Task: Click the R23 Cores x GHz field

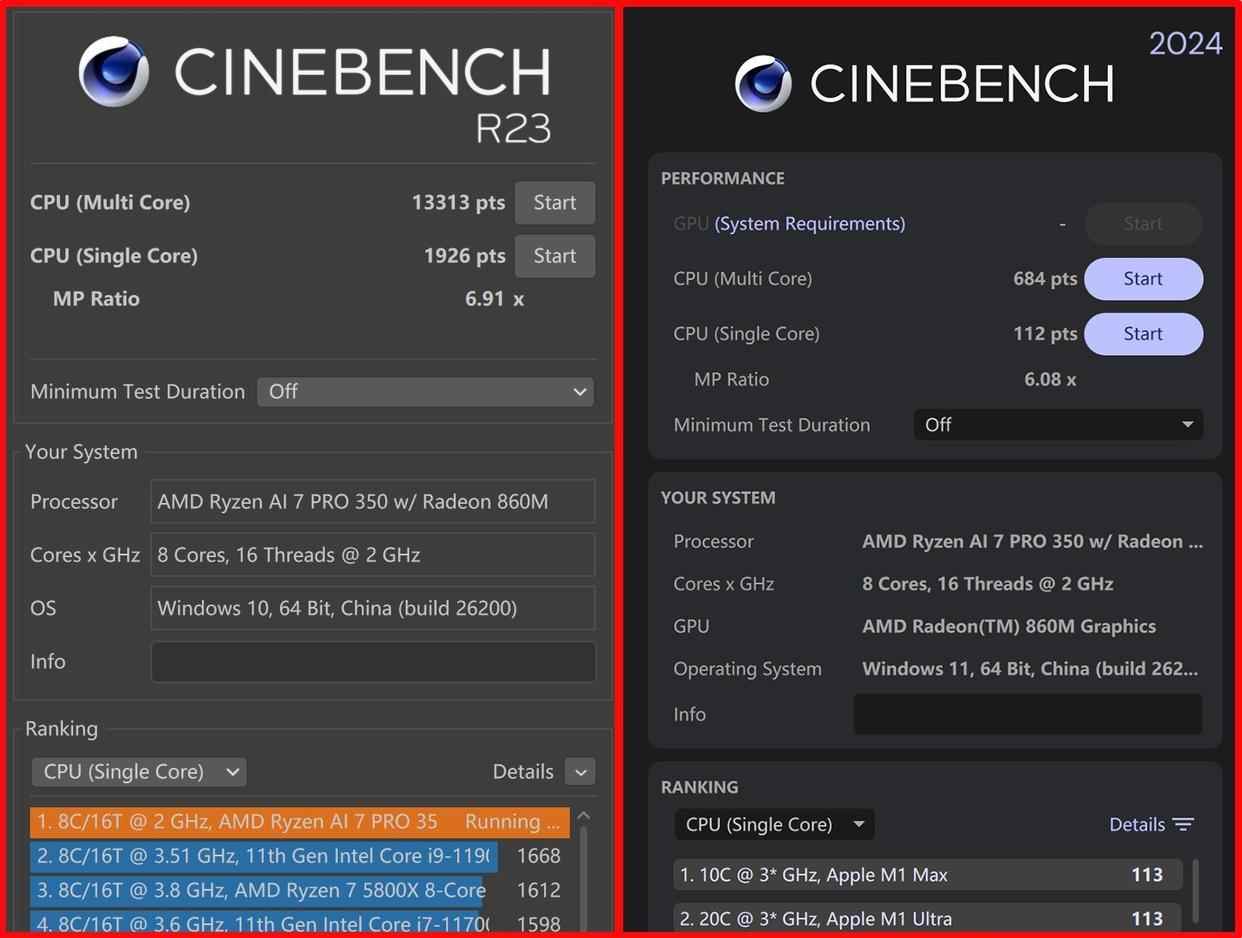Action: click(373, 555)
